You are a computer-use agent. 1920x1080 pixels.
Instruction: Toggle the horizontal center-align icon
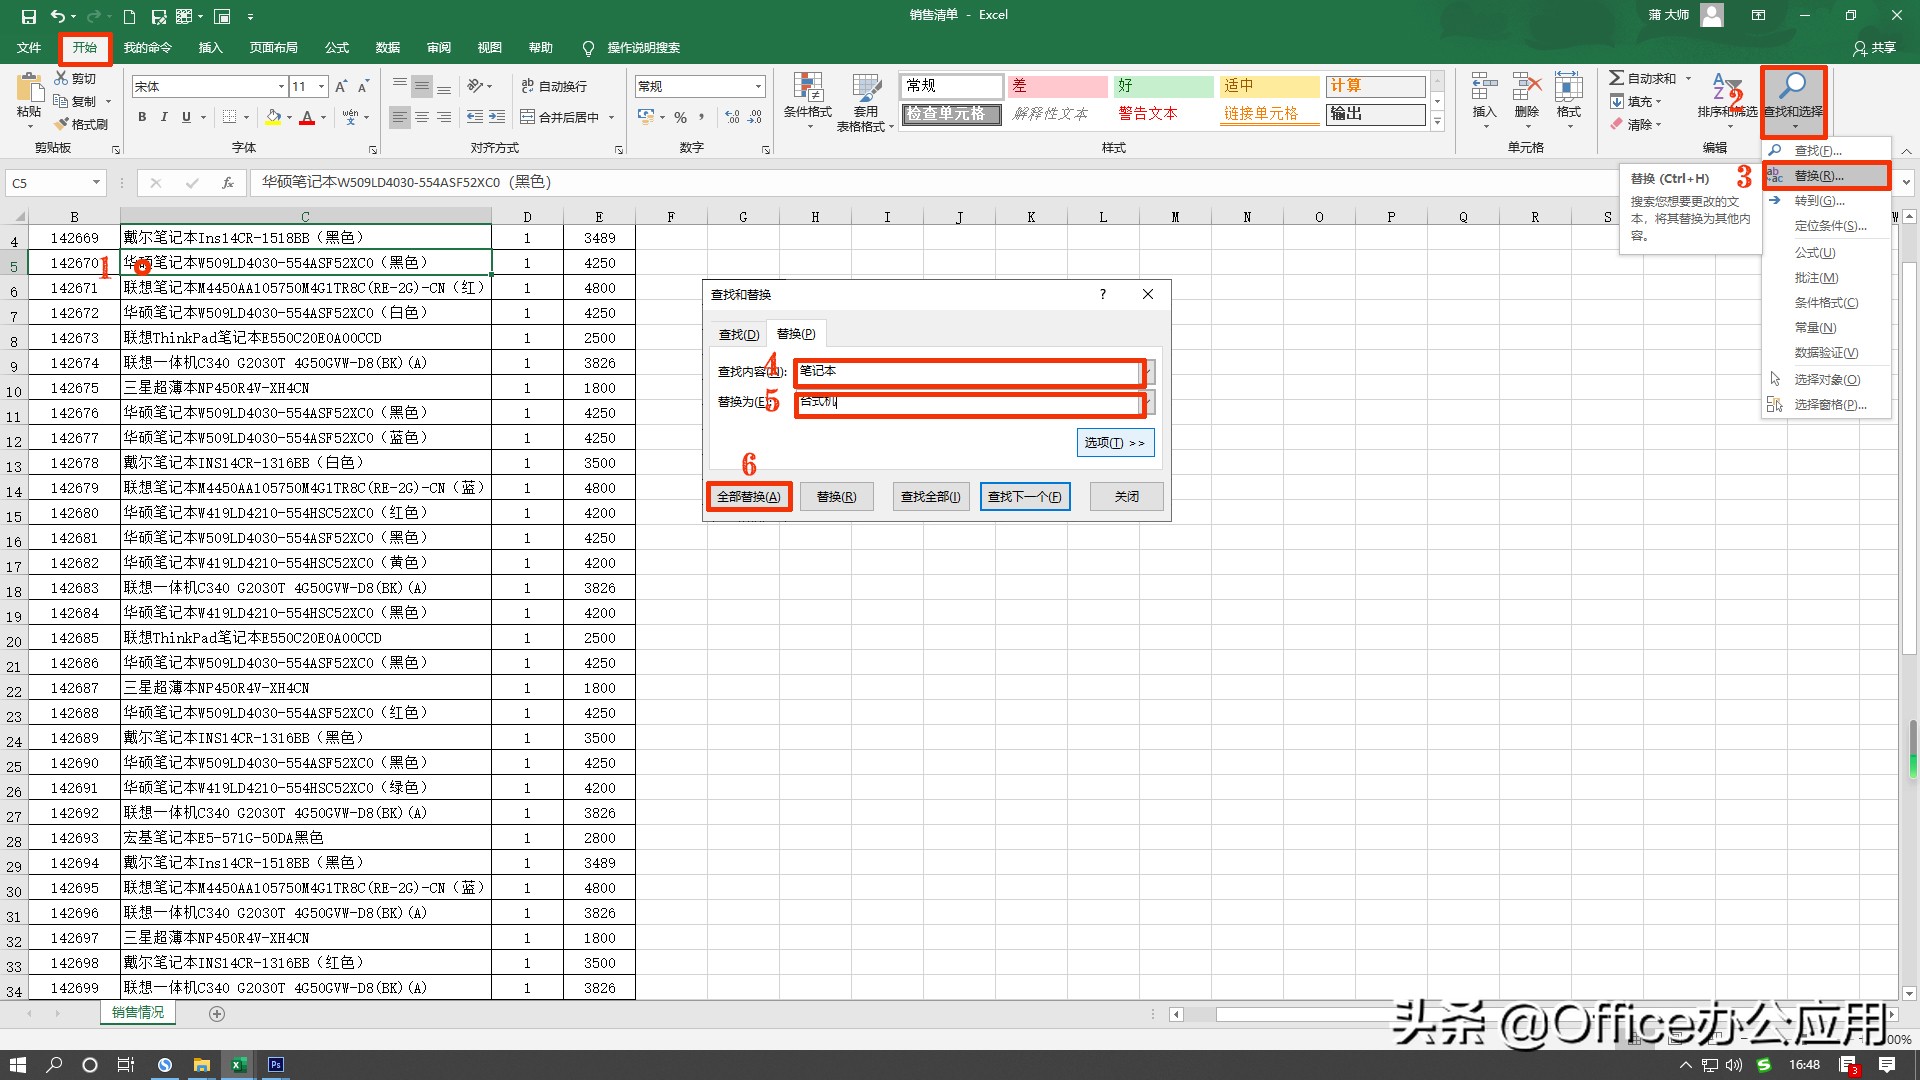[x=422, y=117]
